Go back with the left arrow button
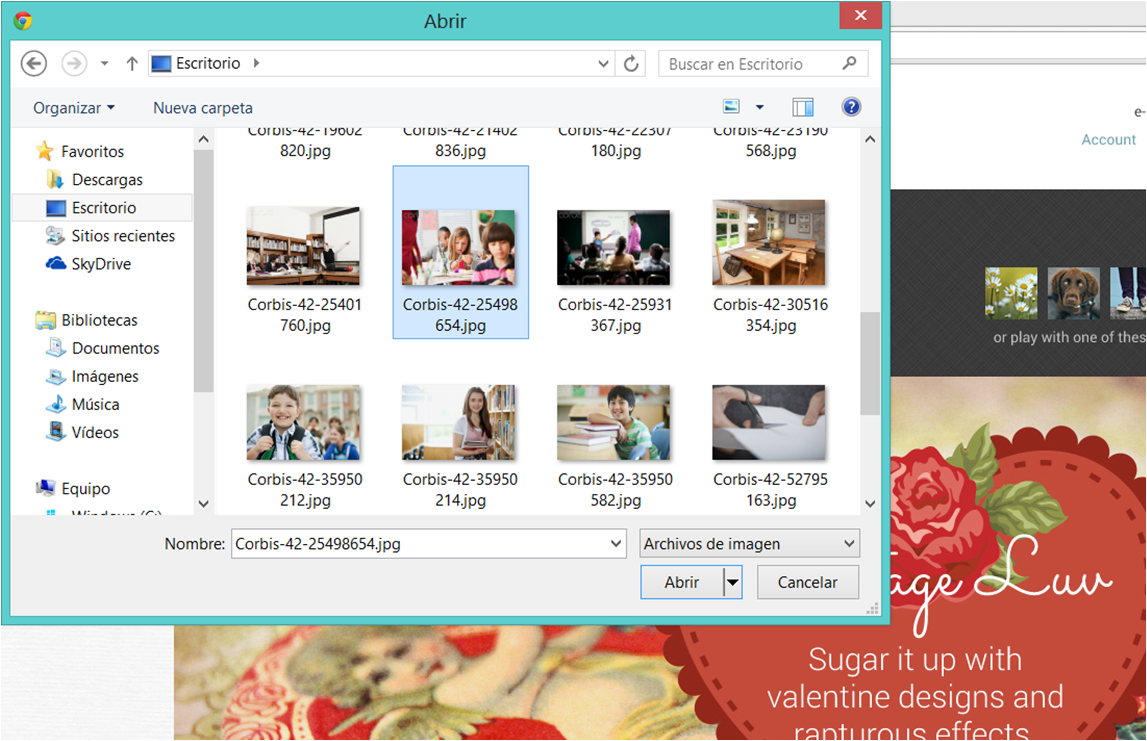The height and width of the screenshot is (741, 1147). click(x=34, y=64)
